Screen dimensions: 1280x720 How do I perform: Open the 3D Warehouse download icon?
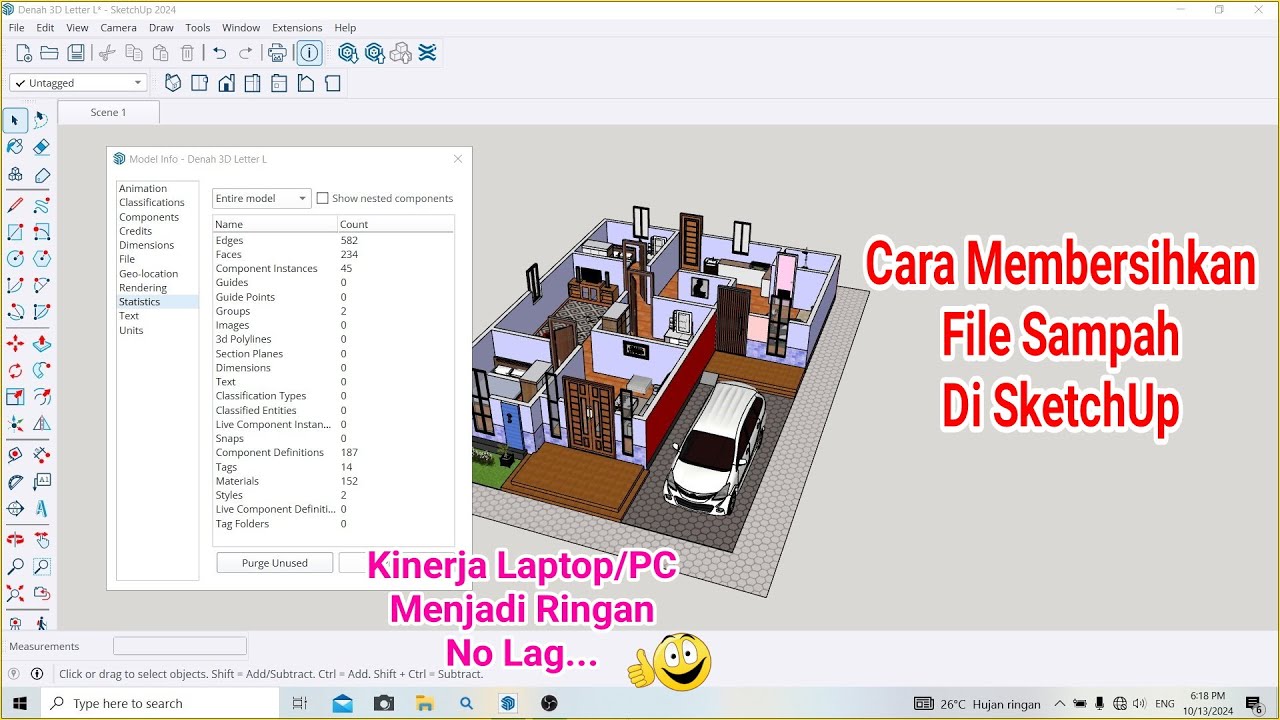coord(347,53)
